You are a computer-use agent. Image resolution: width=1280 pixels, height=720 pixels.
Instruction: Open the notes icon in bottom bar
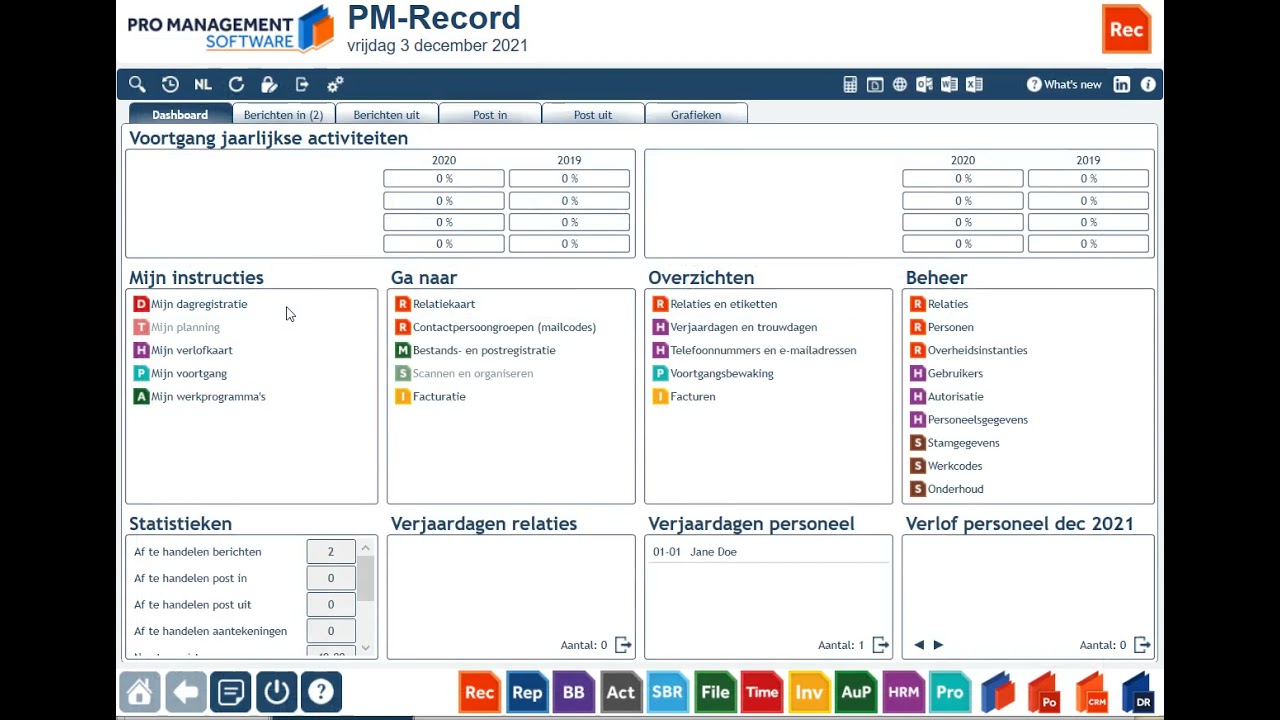click(x=231, y=692)
